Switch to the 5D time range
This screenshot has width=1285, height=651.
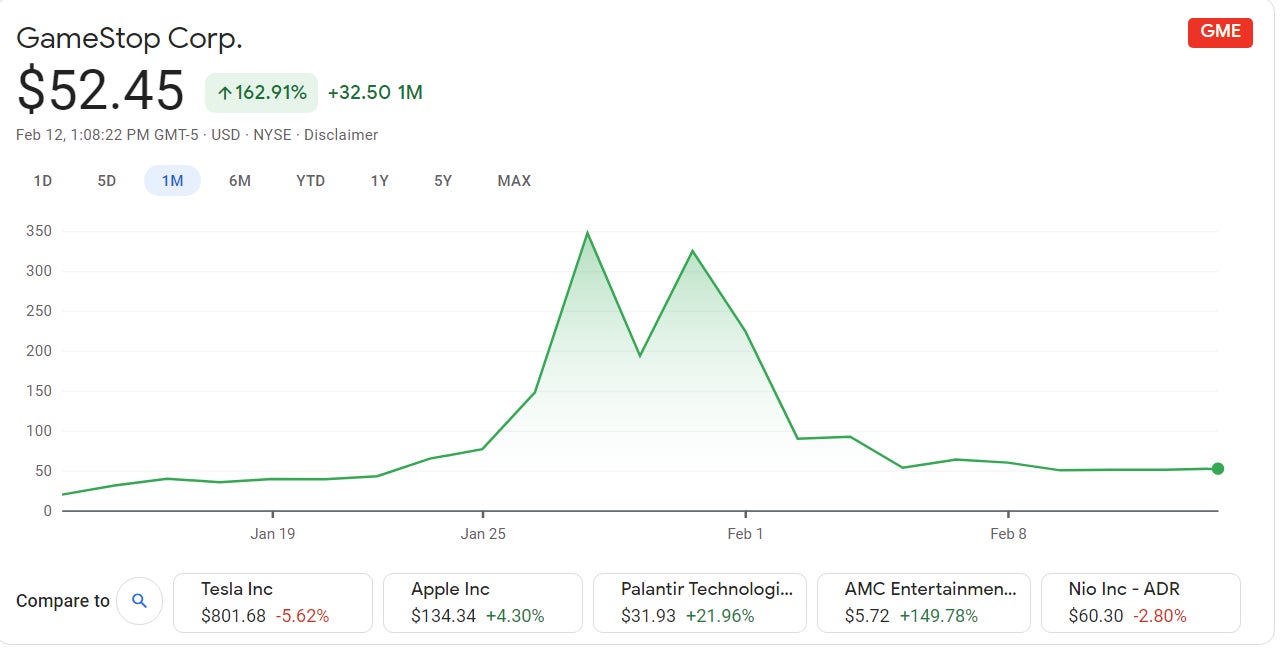pos(106,181)
